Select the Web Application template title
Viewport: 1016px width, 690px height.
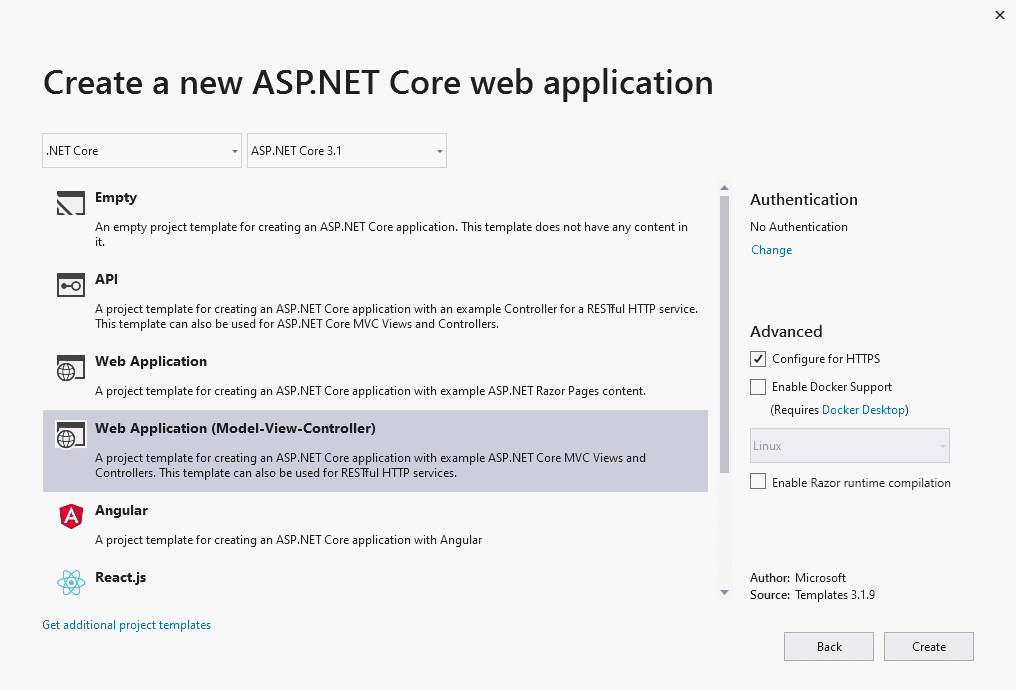tap(151, 362)
